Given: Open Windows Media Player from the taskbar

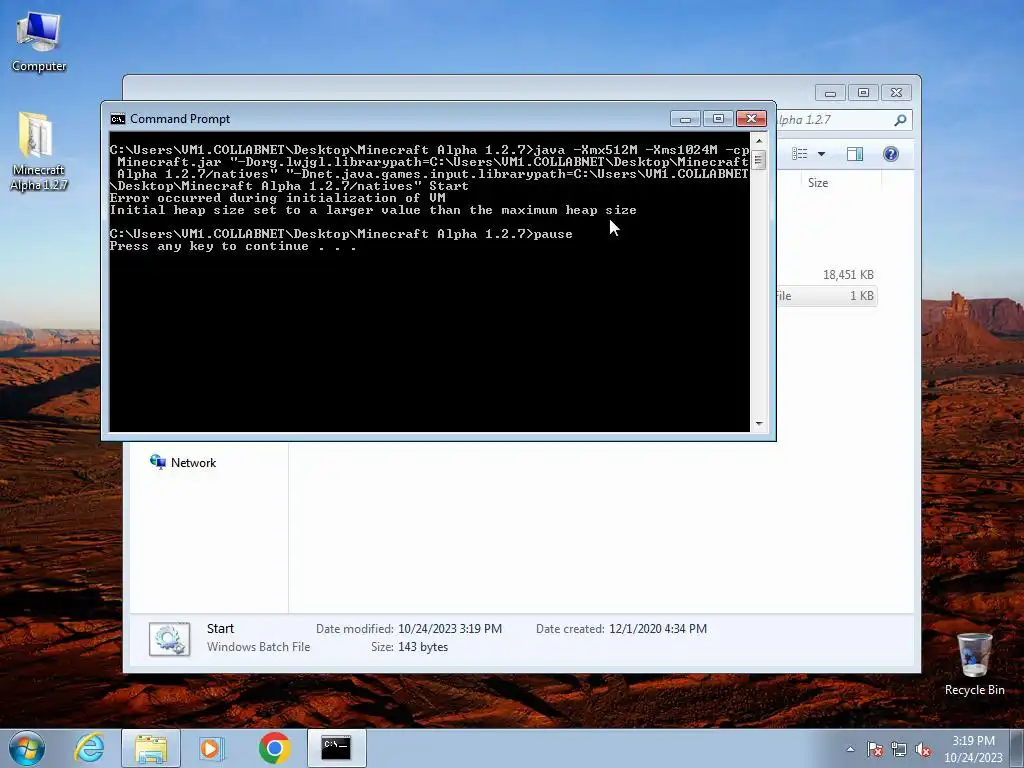Looking at the screenshot, I should point(212,748).
